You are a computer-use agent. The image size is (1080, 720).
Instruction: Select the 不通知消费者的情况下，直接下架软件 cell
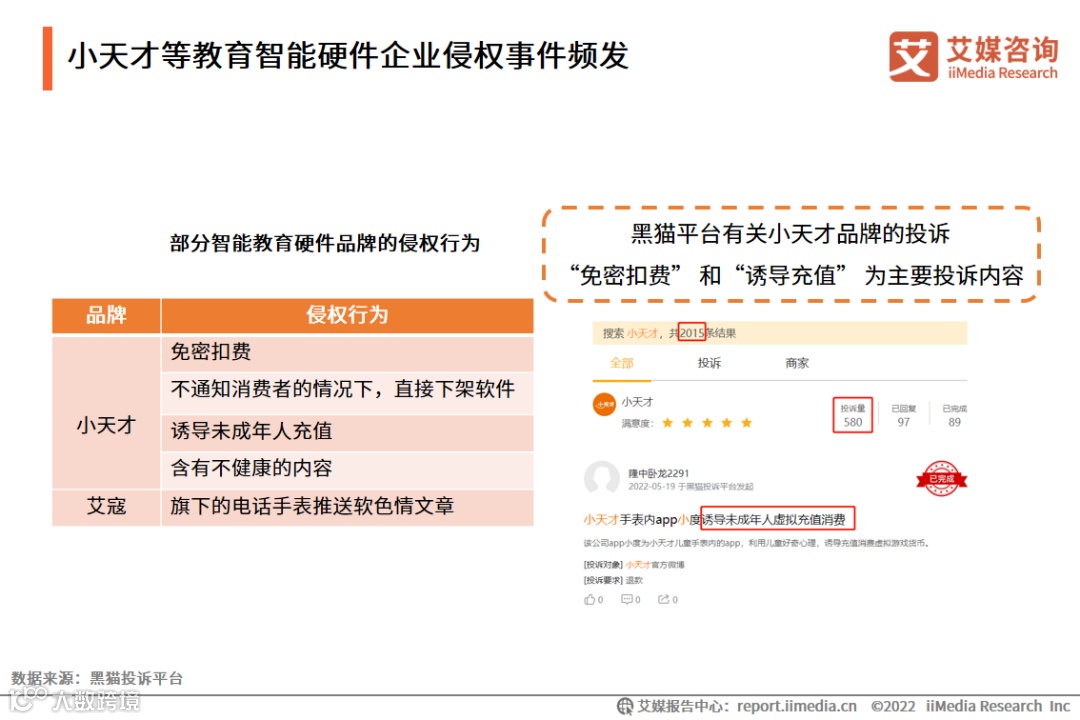click(x=347, y=393)
